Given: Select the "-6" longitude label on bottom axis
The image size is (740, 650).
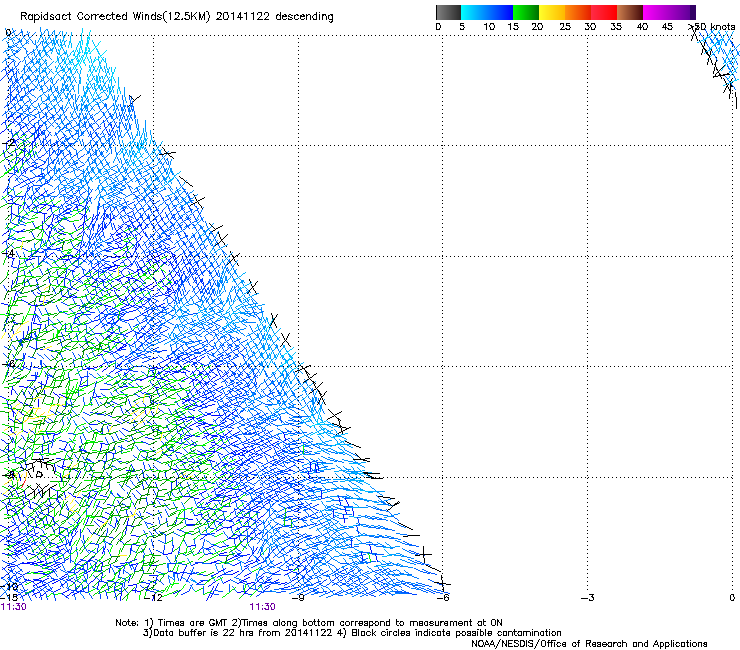Looking at the screenshot, I should coord(443,598).
